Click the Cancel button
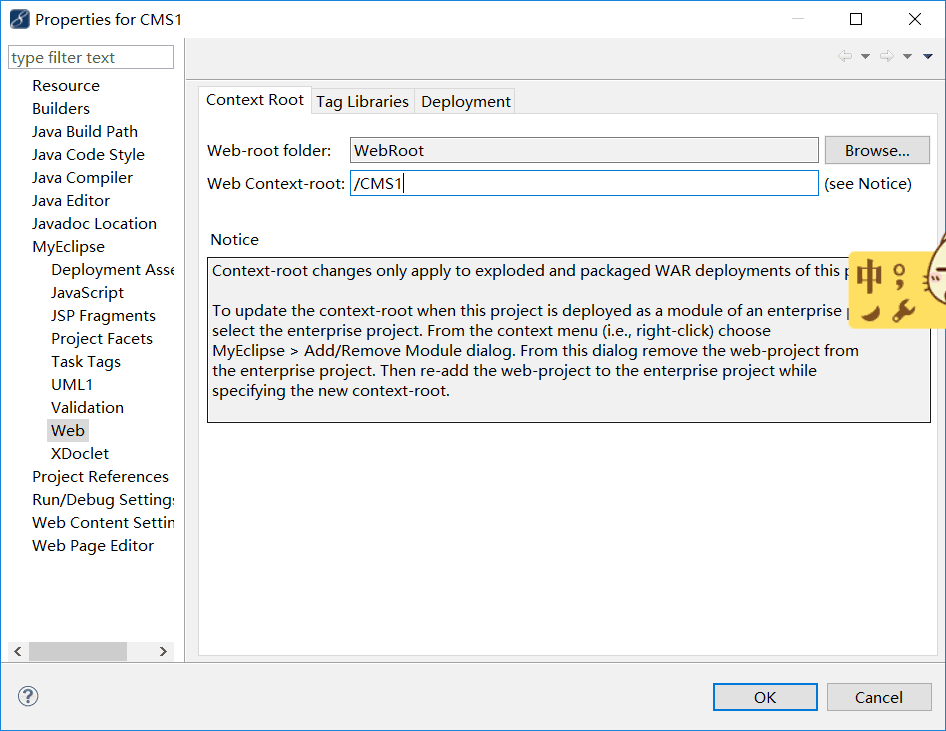This screenshot has height=731, width=946. (878, 697)
